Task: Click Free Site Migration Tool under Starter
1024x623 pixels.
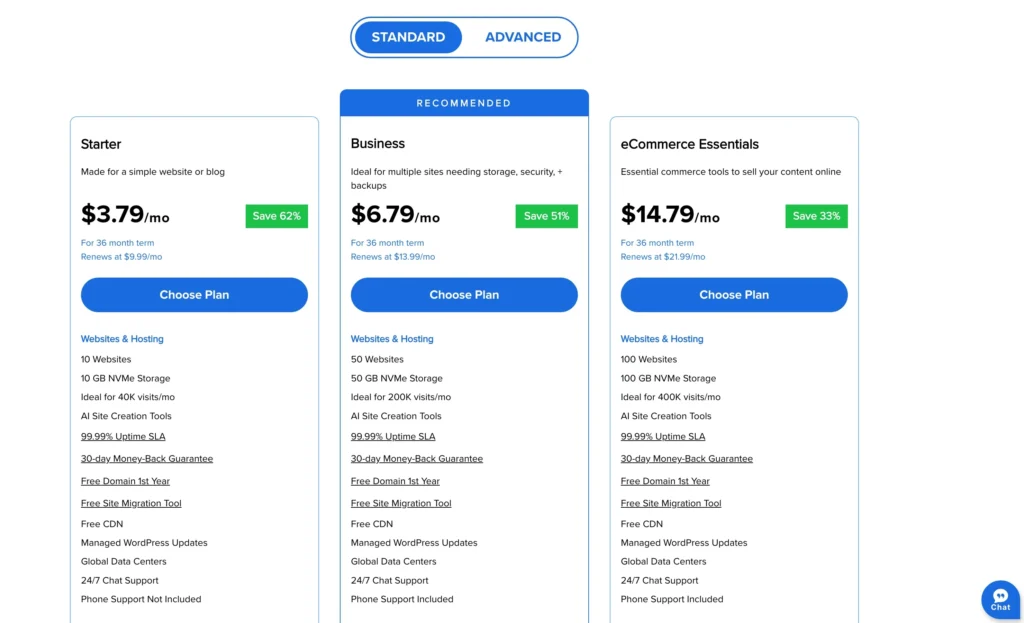Action: pos(131,503)
